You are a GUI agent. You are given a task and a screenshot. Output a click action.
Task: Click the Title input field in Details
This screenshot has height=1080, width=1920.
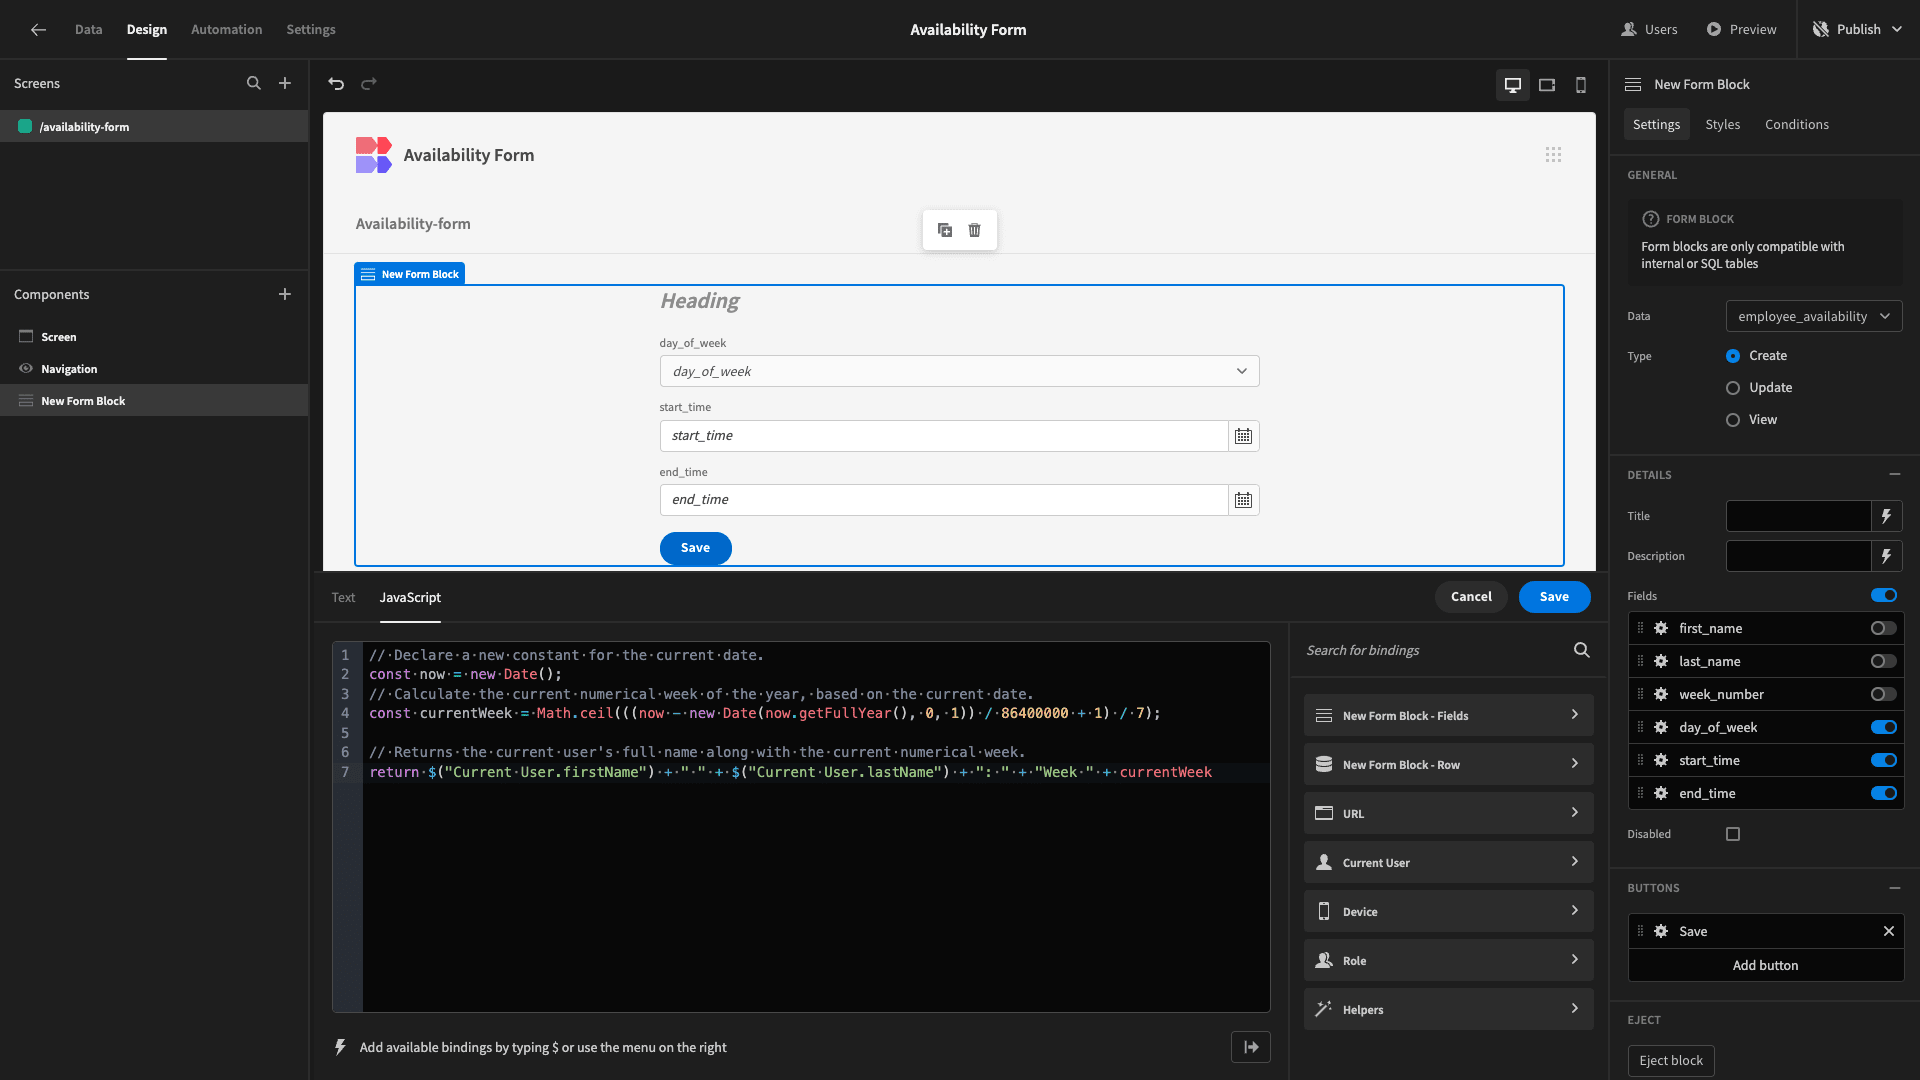[x=1799, y=514]
